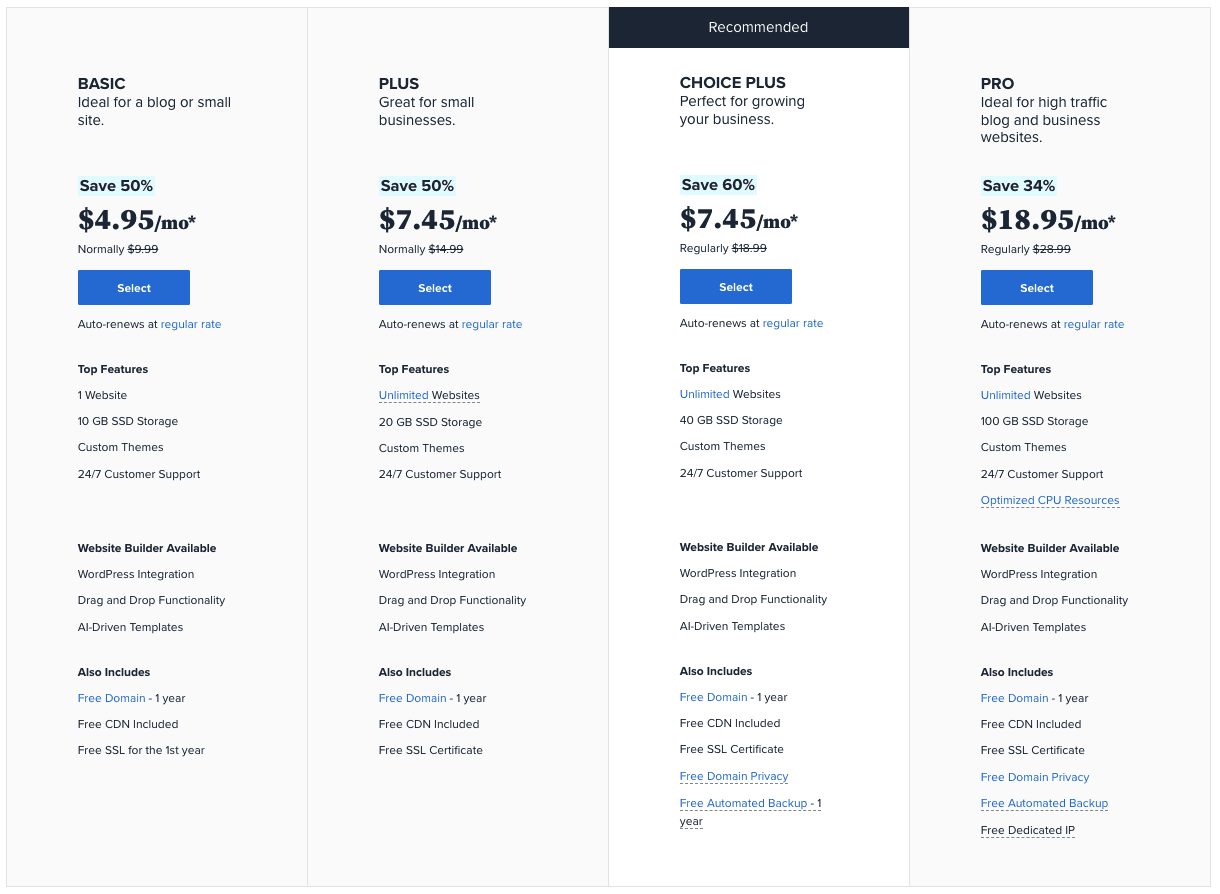1220x894 pixels.
Task: Click 100 GB SSD Storage text
Action: 1035,422
